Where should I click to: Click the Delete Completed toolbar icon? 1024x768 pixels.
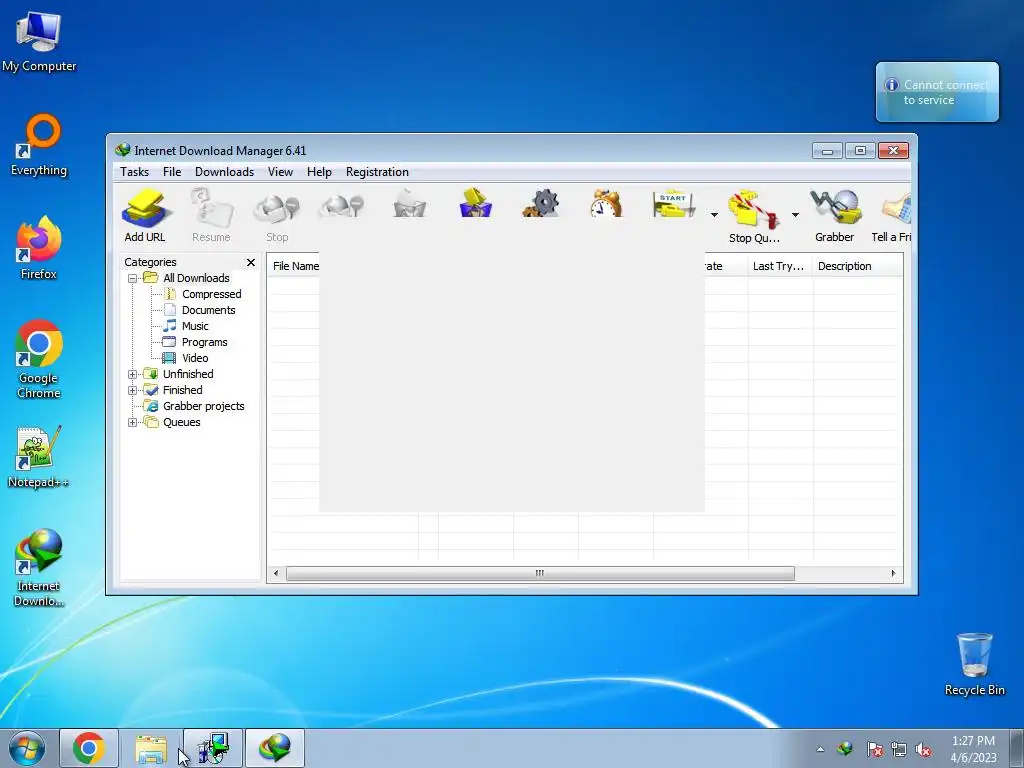coord(475,204)
